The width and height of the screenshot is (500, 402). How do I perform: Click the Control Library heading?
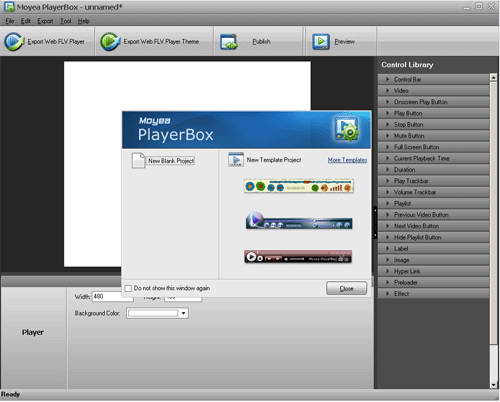[x=407, y=65]
